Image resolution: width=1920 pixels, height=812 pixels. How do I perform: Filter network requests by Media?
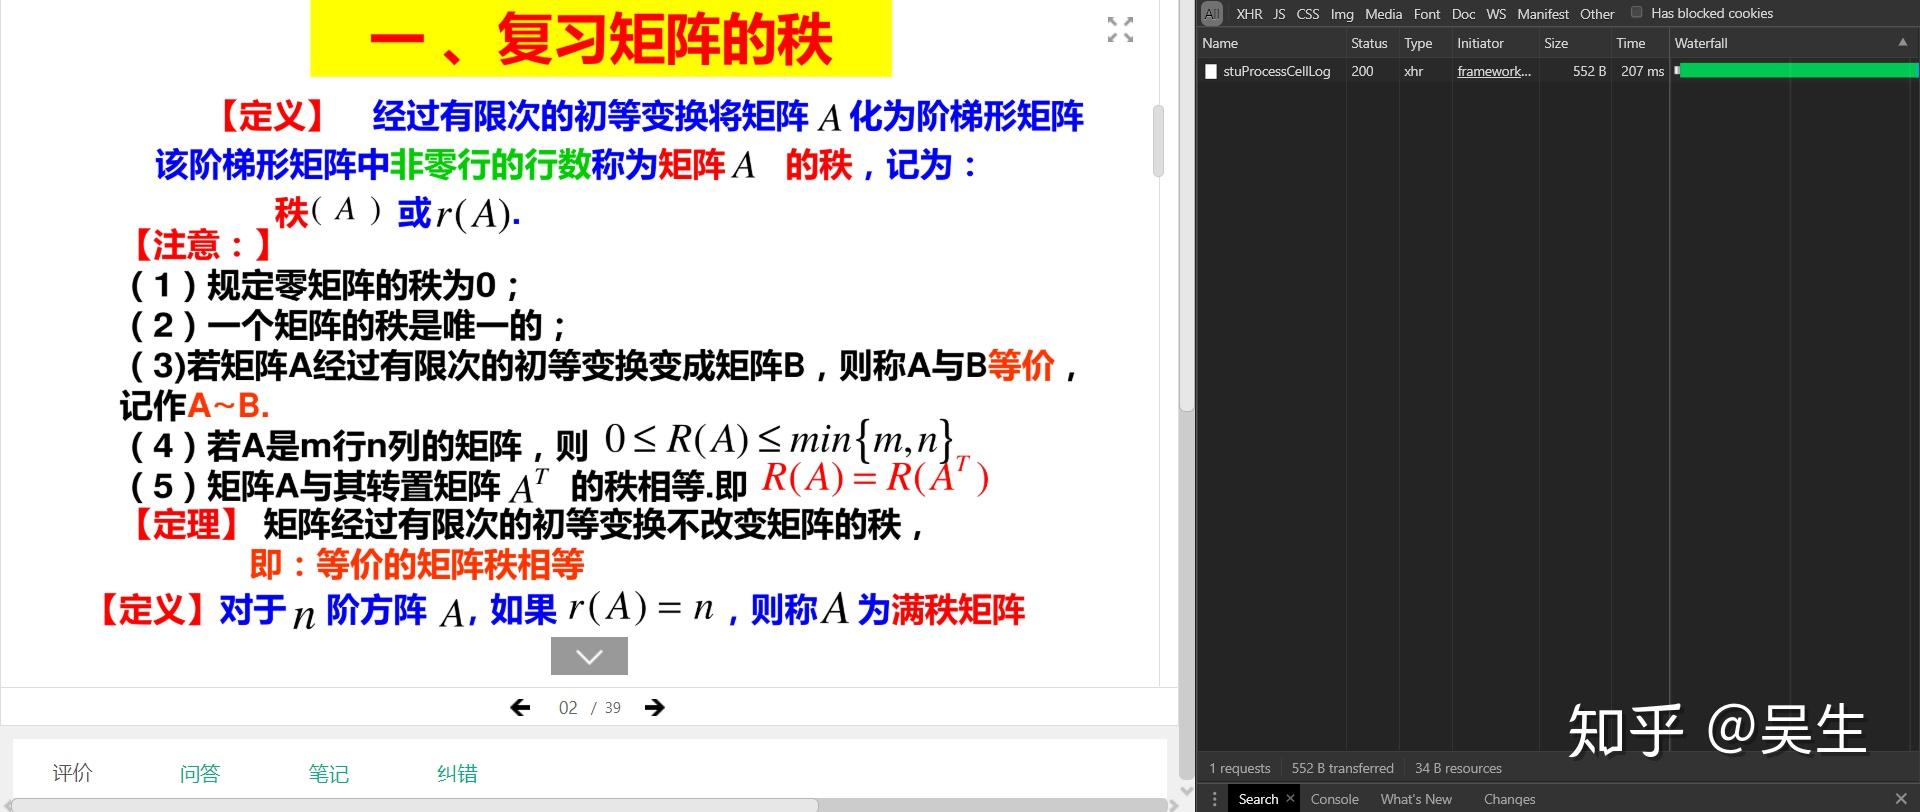click(x=1383, y=14)
